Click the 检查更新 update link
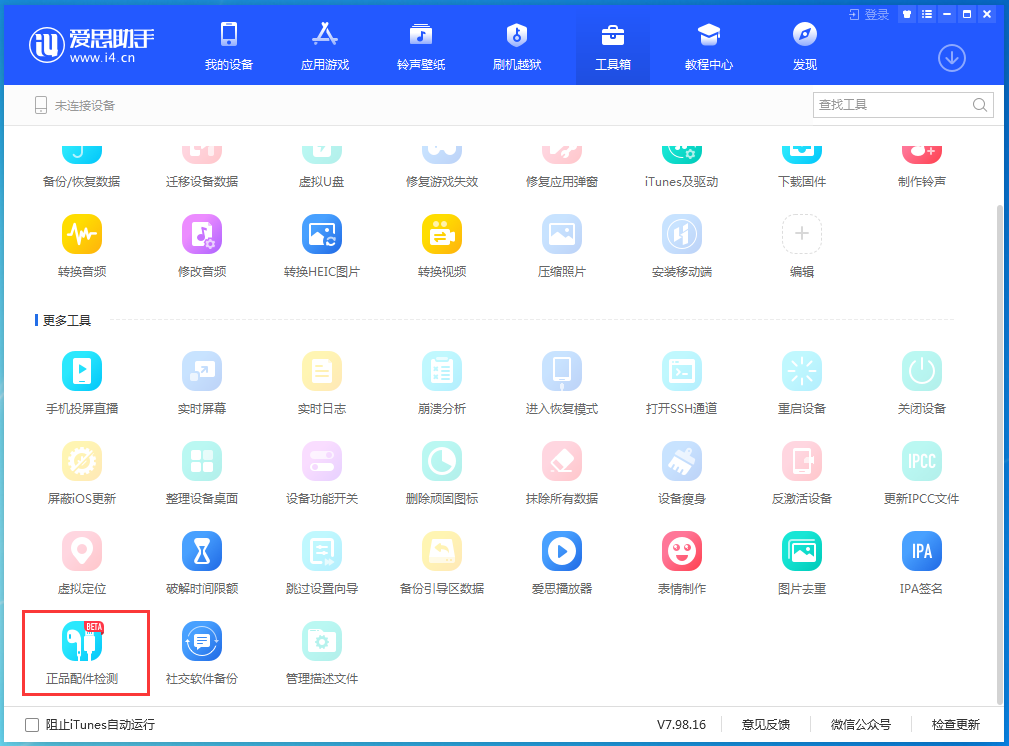Image resolution: width=1009 pixels, height=746 pixels. (x=957, y=724)
